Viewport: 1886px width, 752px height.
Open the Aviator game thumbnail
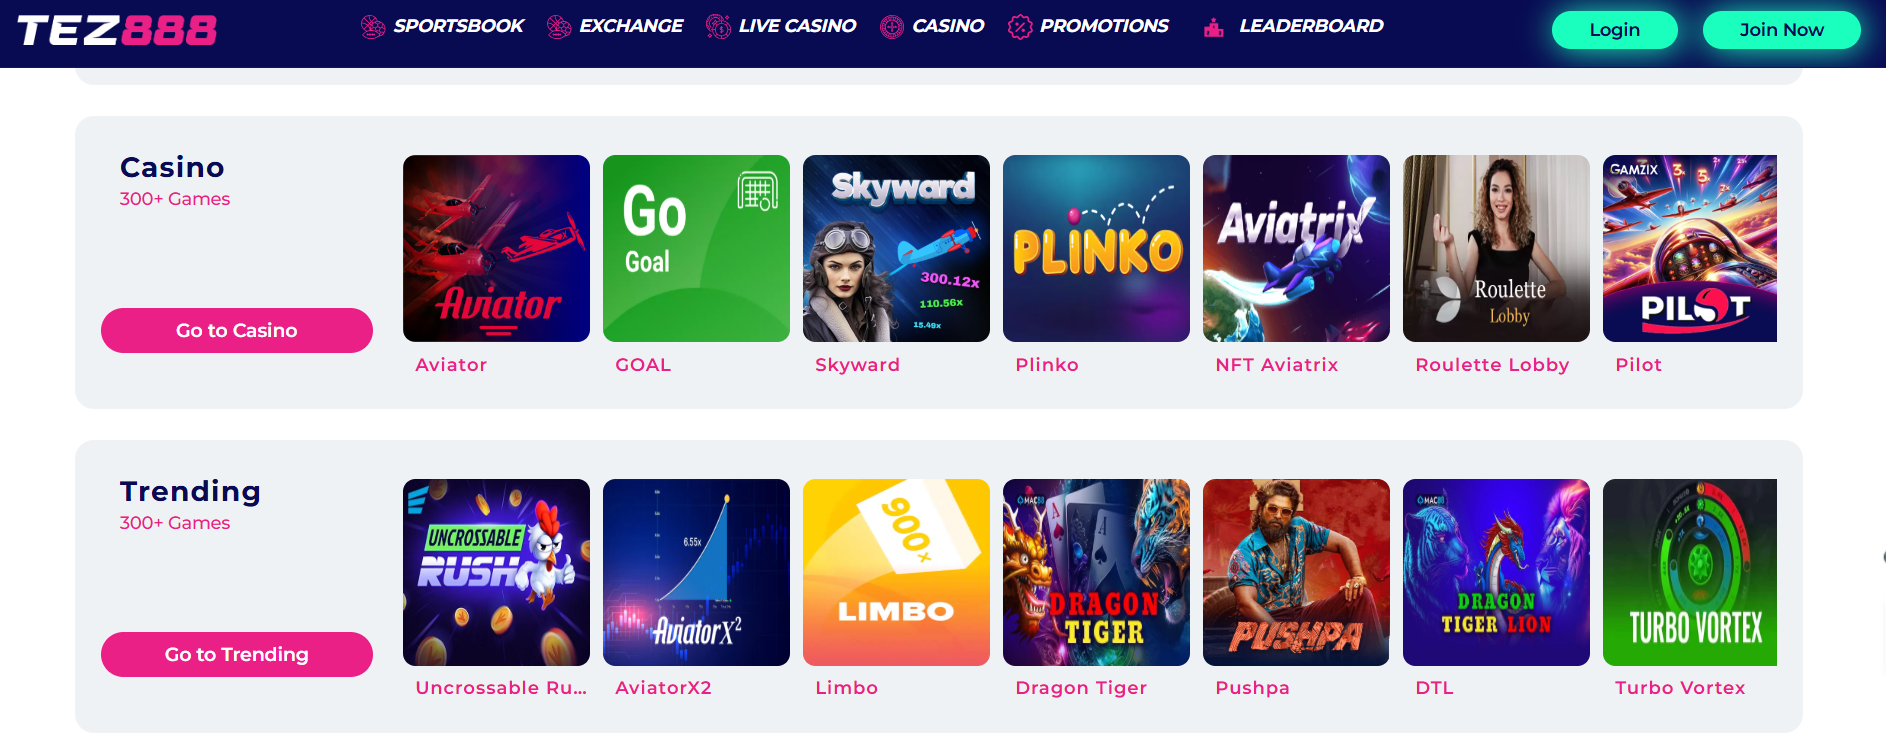tap(496, 248)
